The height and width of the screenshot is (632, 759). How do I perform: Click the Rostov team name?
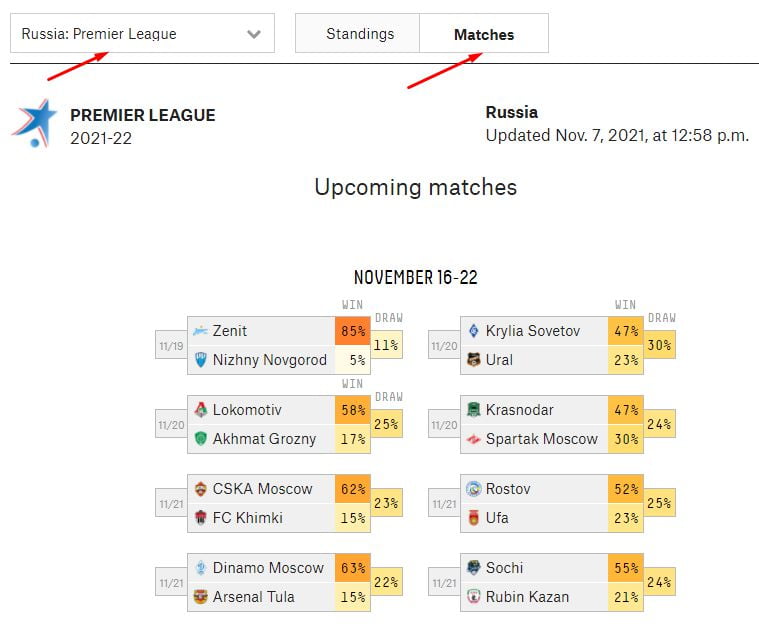click(x=508, y=489)
